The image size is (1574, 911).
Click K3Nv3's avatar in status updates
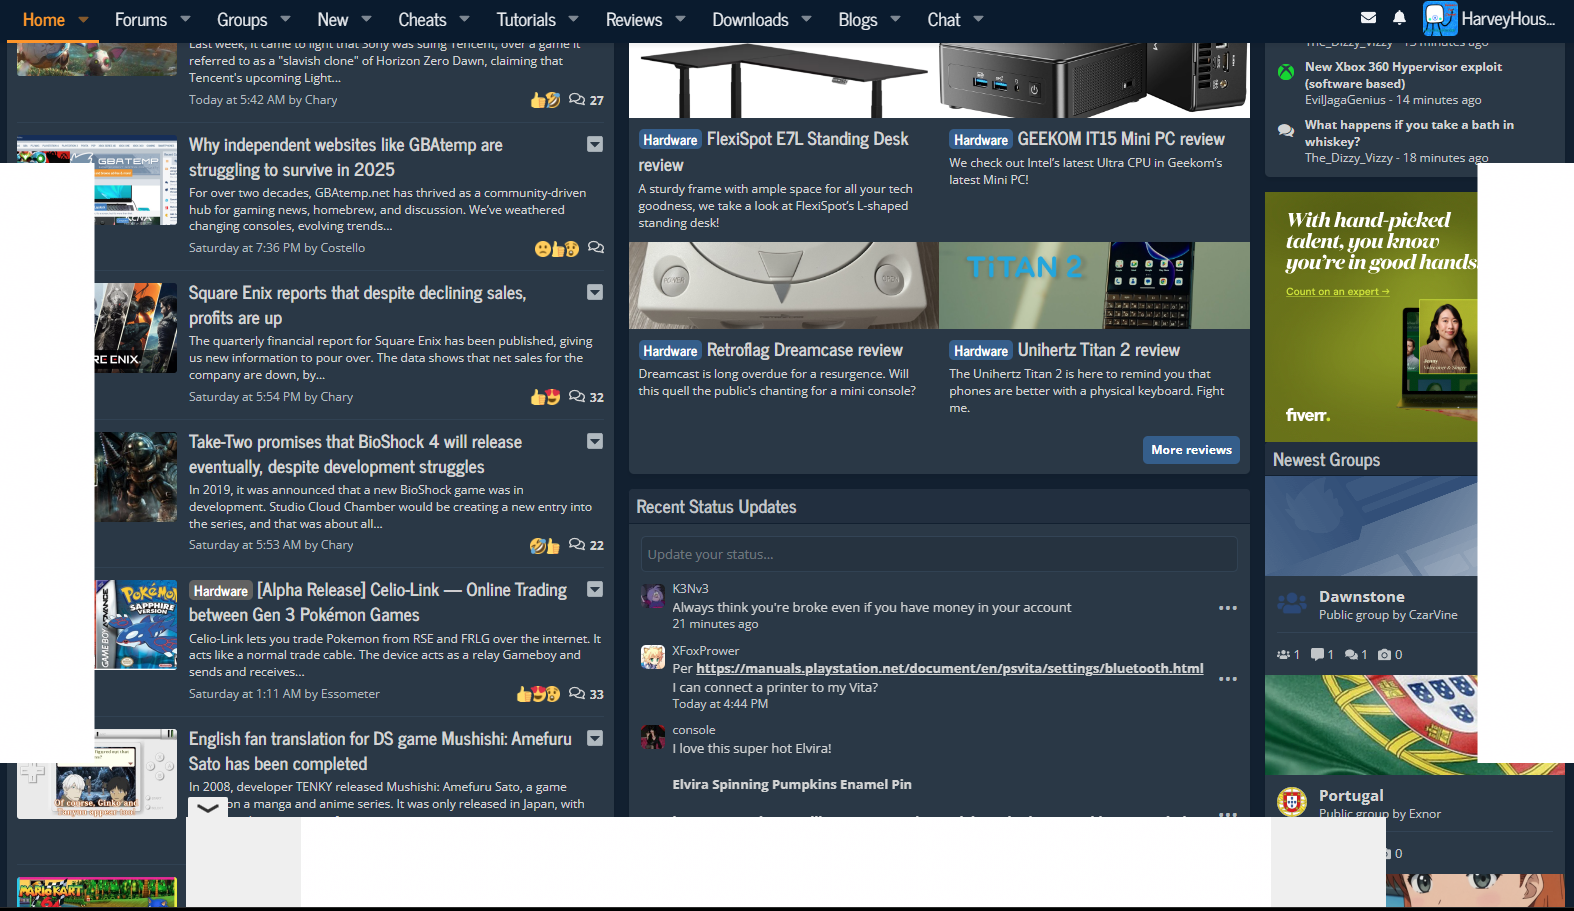click(x=653, y=597)
